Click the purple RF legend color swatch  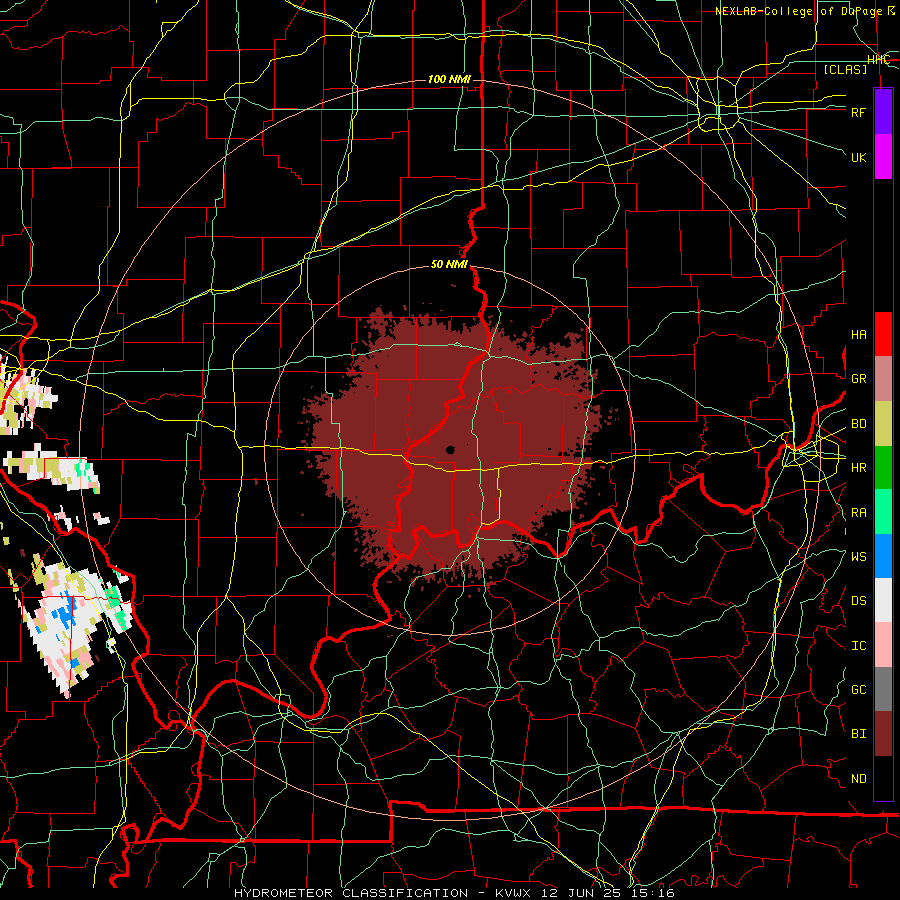click(x=883, y=112)
